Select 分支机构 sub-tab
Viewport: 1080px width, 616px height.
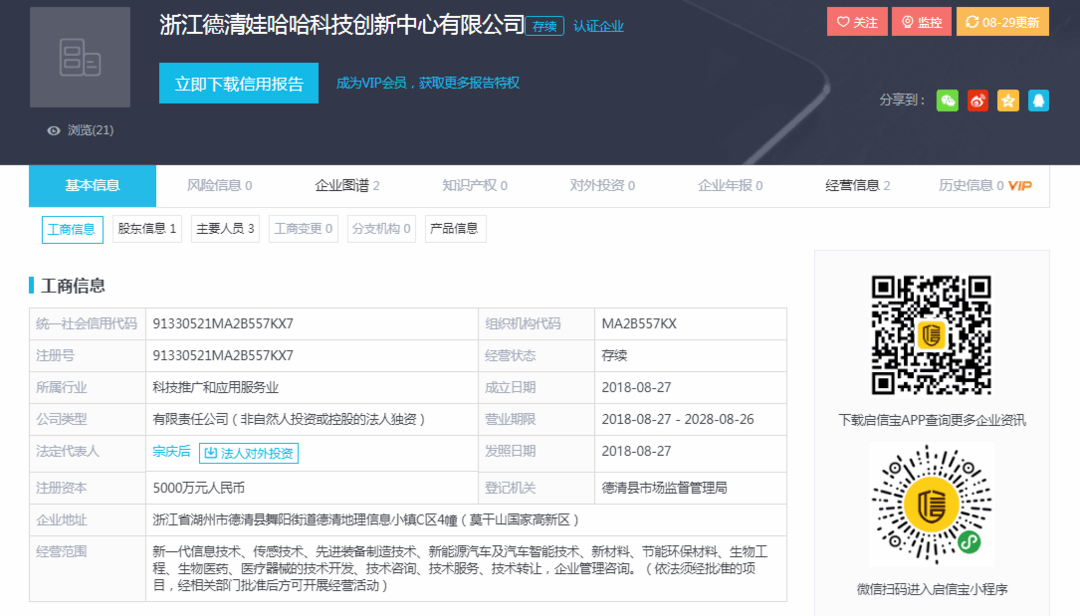click(381, 229)
